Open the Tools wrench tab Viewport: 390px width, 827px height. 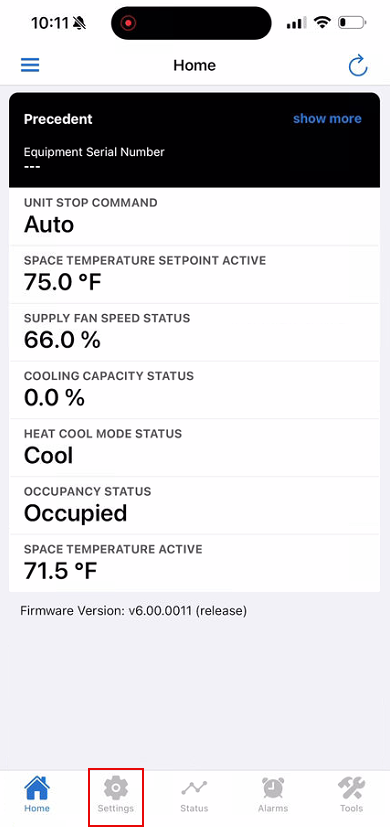point(351,797)
